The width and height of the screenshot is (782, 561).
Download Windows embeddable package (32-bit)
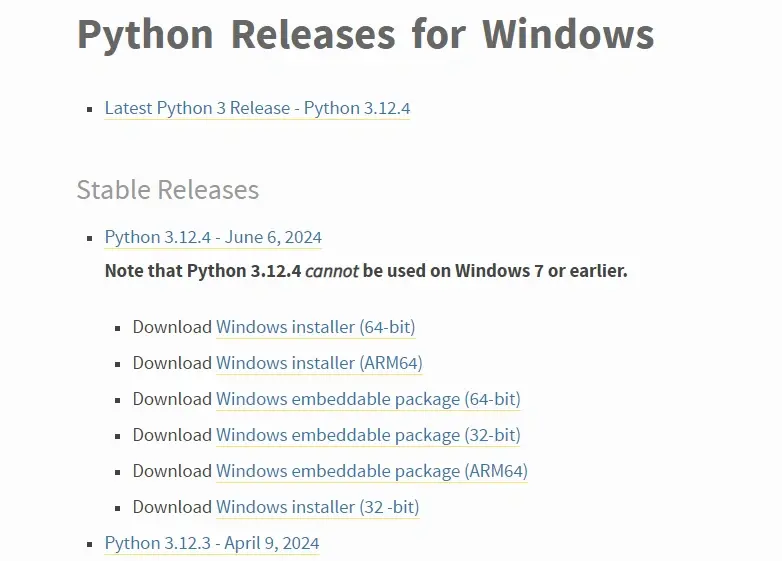pos(368,435)
